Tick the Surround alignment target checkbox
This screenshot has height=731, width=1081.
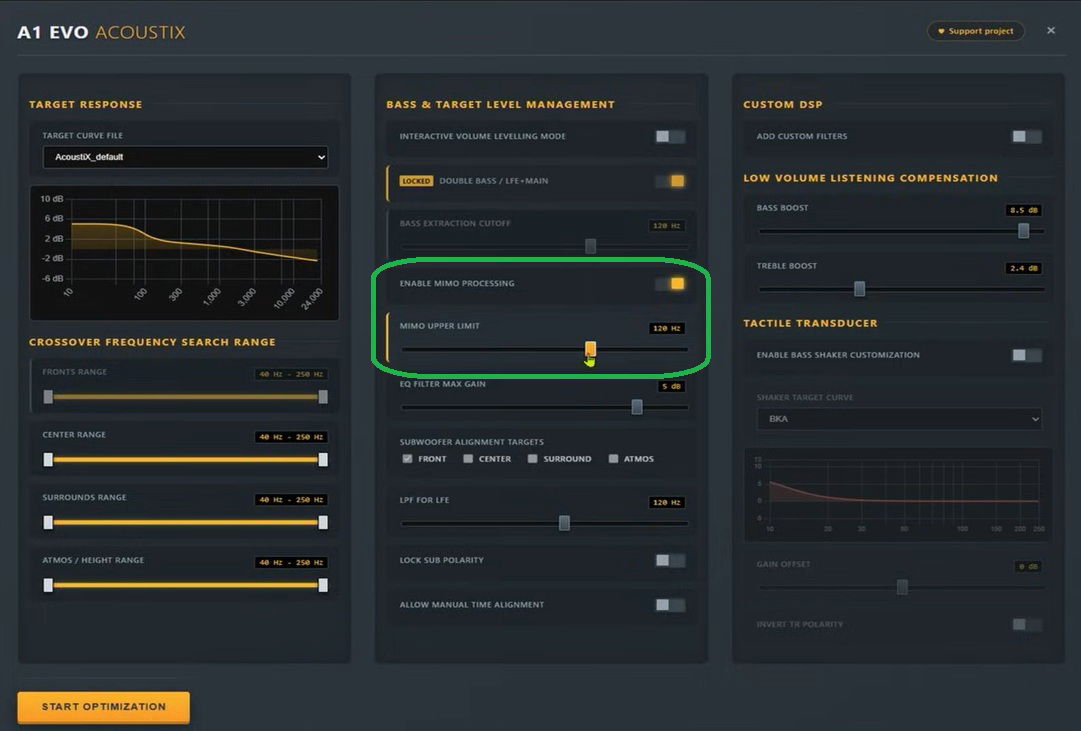tap(533, 459)
